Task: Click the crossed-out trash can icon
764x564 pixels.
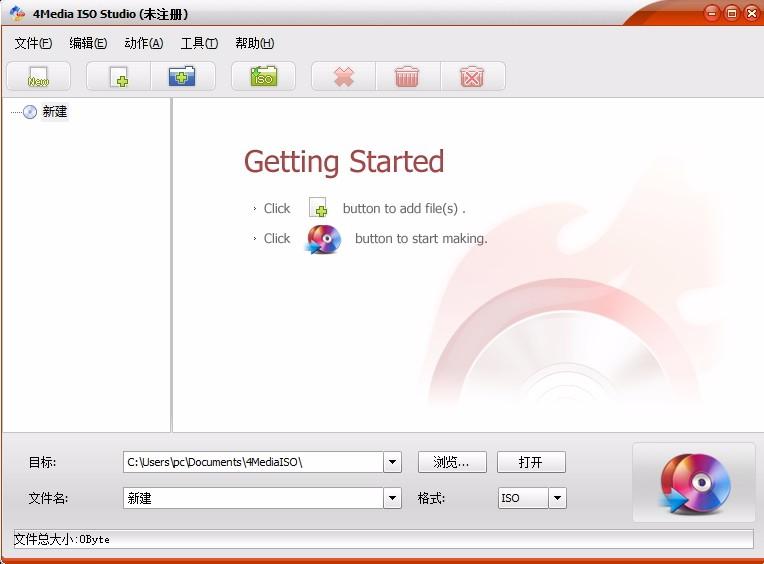Action: coord(471,77)
